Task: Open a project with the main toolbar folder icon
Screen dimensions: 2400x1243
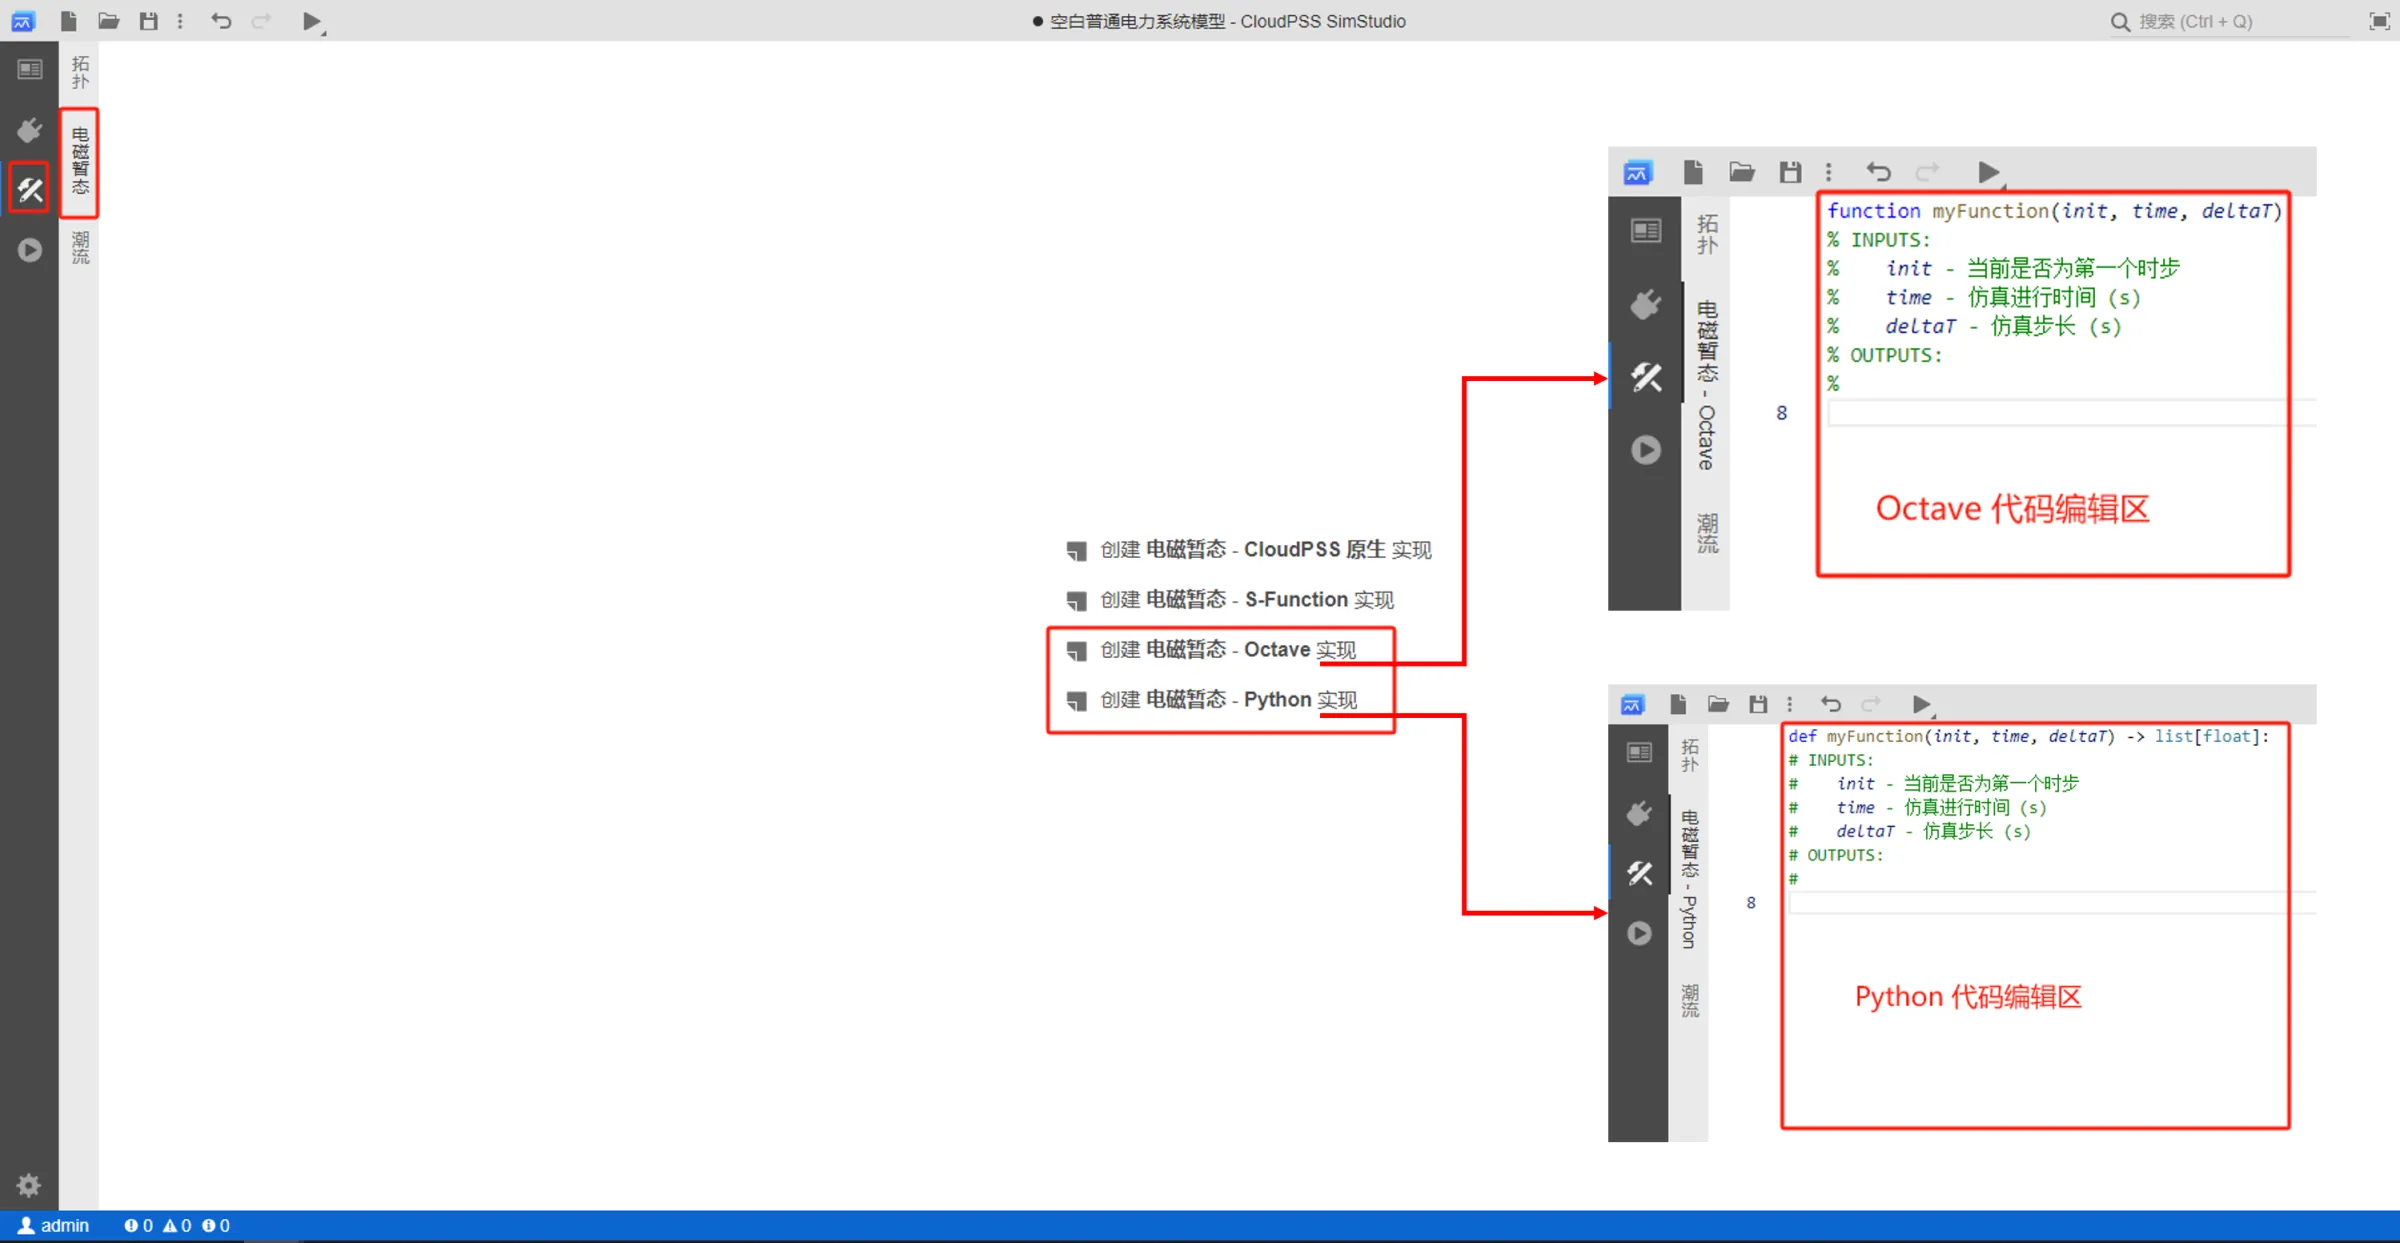Action: tap(108, 21)
